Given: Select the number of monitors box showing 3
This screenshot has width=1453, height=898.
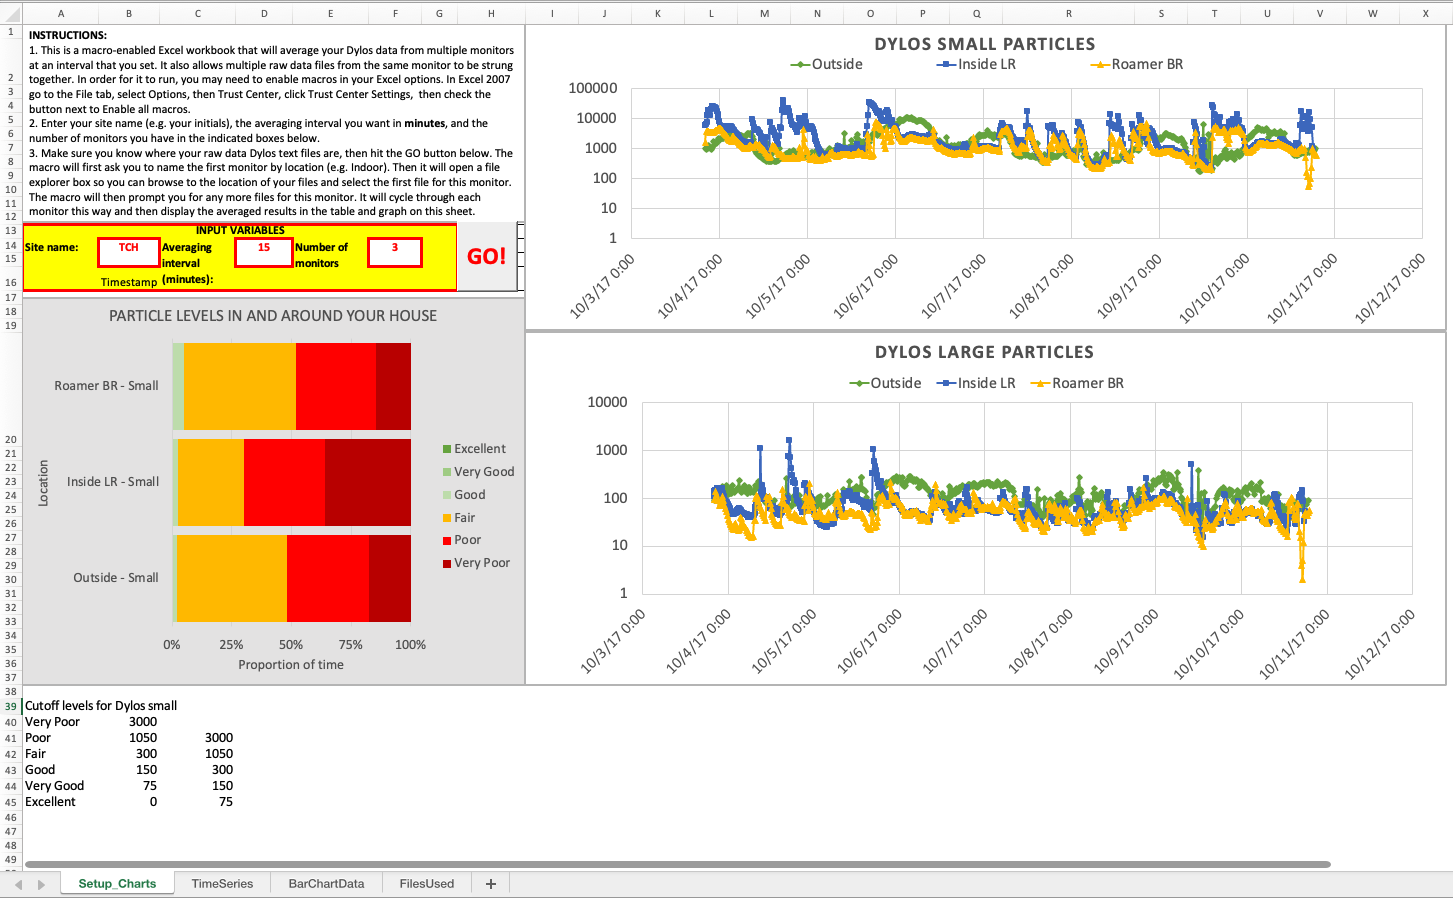Looking at the screenshot, I should (x=395, y=252).
